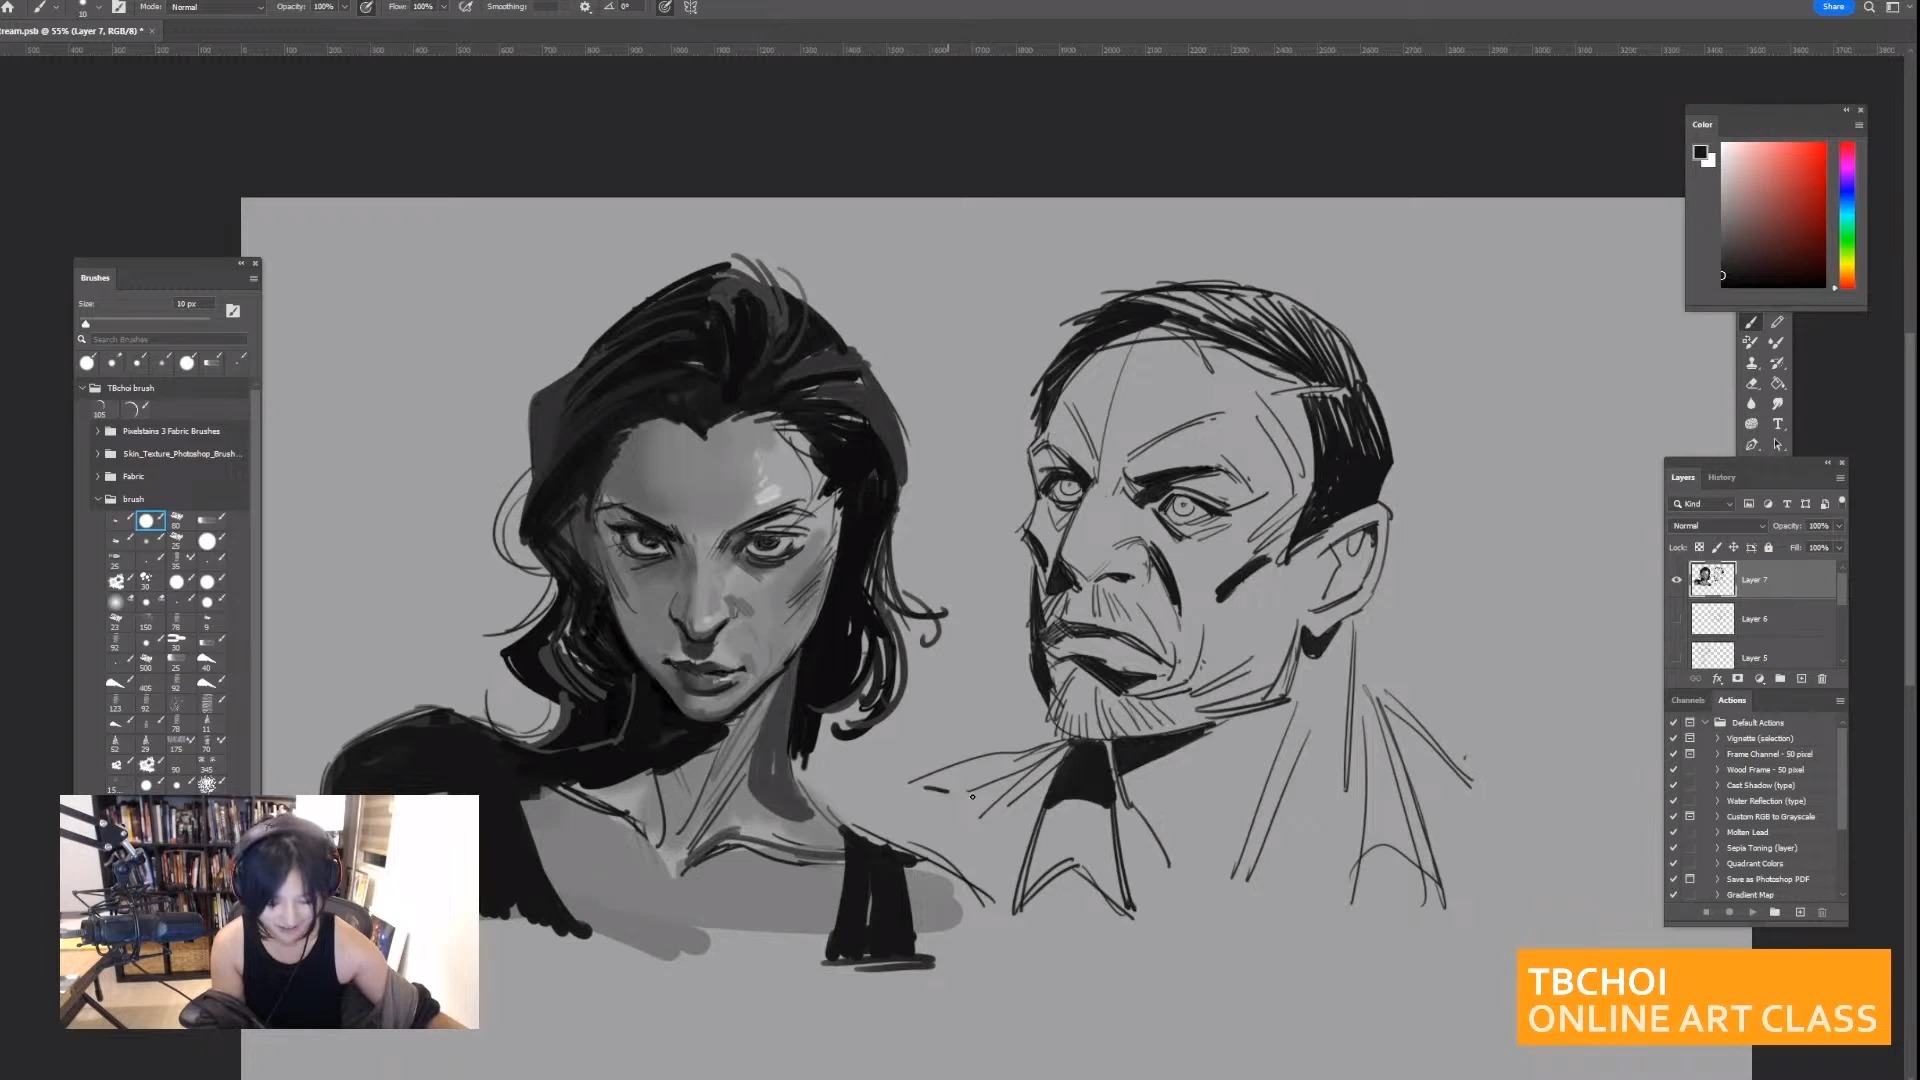Lock transparent pixels in Layers panel
Image resolution: width=1920 pixels, height=1080 pixels.
click(x=1699, y=548)
